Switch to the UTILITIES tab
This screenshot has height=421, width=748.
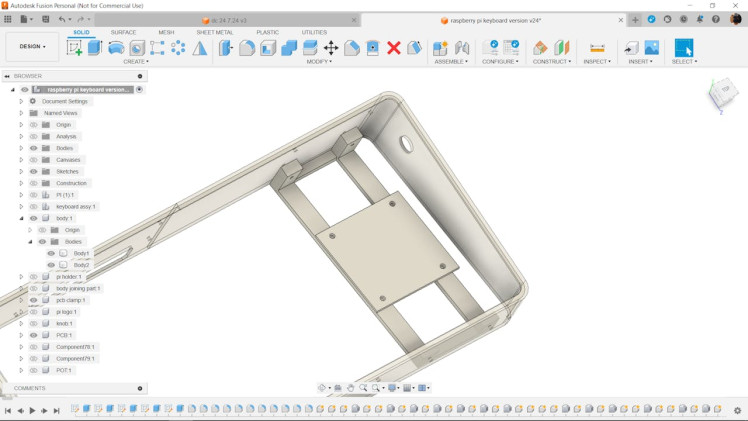(x=314, y=32)
